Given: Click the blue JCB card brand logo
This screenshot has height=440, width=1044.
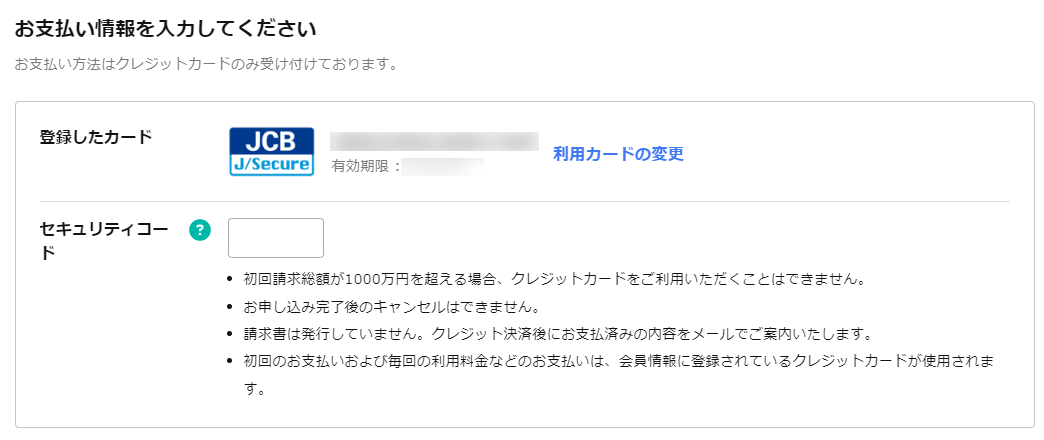Looking at the screenshot, I should [271, 140].
